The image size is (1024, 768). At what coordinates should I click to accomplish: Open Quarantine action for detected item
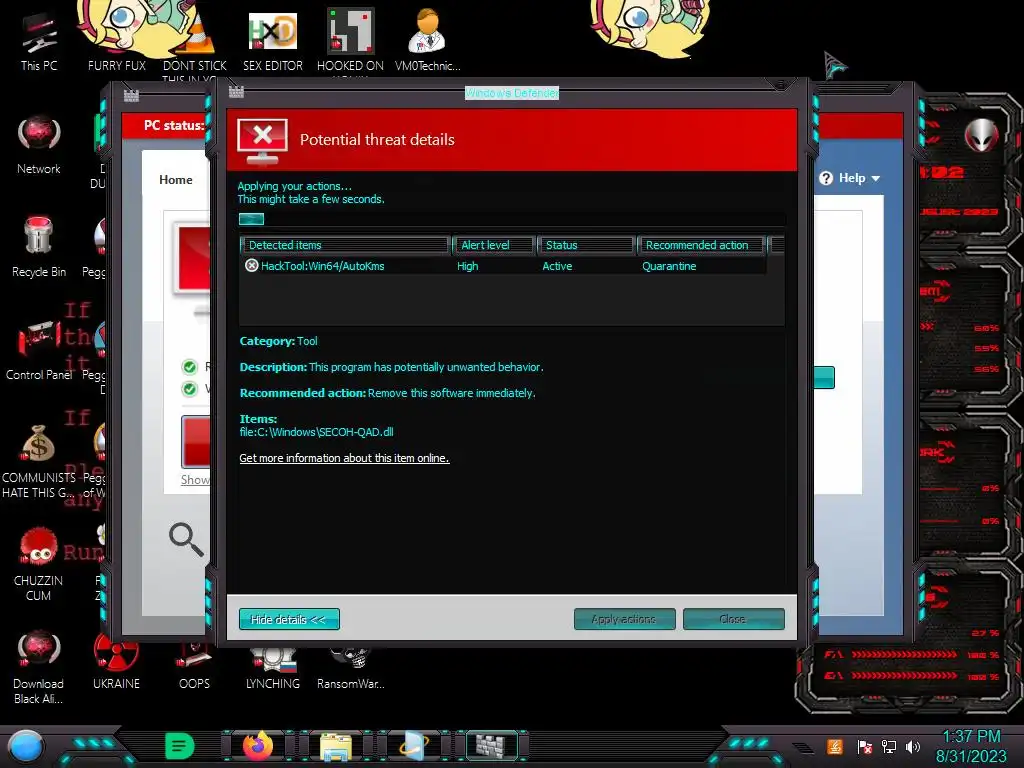click(x=669, y=266)
